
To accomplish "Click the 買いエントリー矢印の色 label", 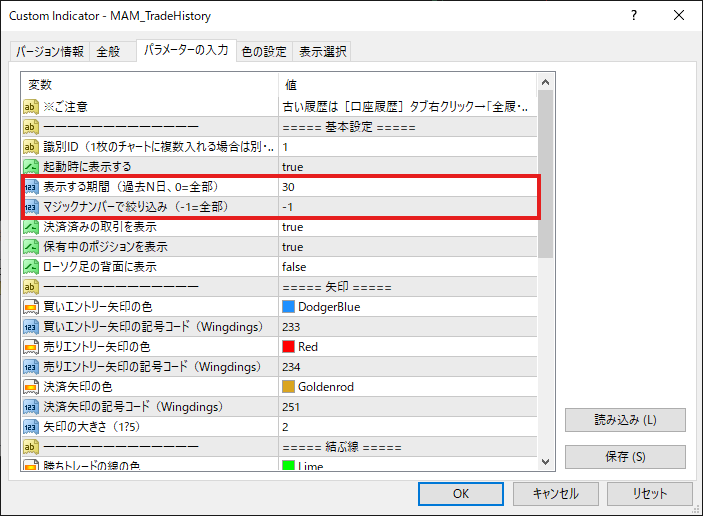I will pyautogui.click(x=98, y=307).
